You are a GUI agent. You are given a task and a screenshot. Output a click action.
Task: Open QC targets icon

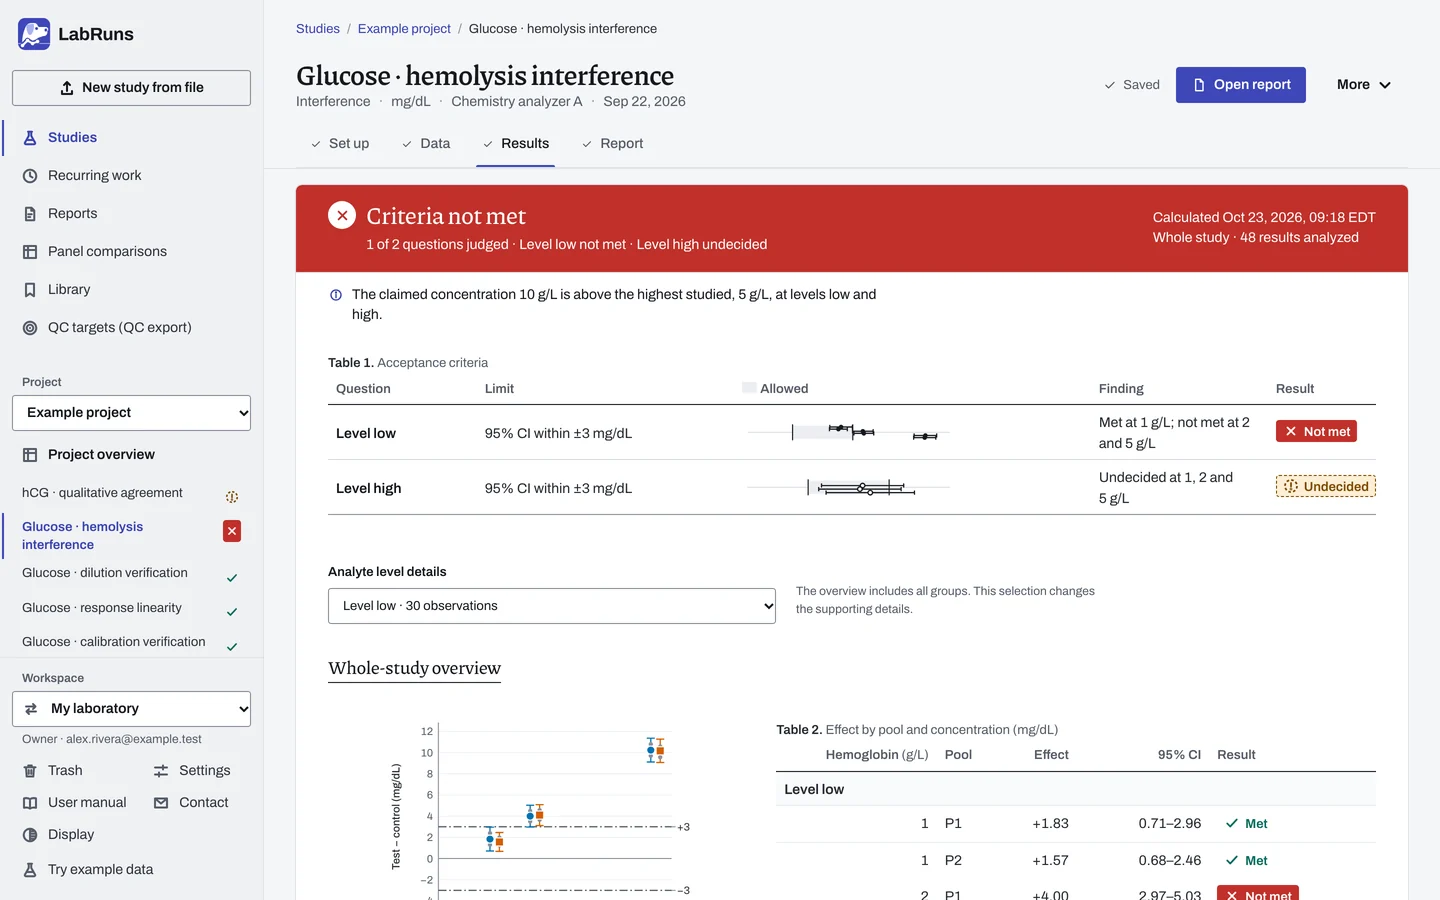[x=30, y=328]
